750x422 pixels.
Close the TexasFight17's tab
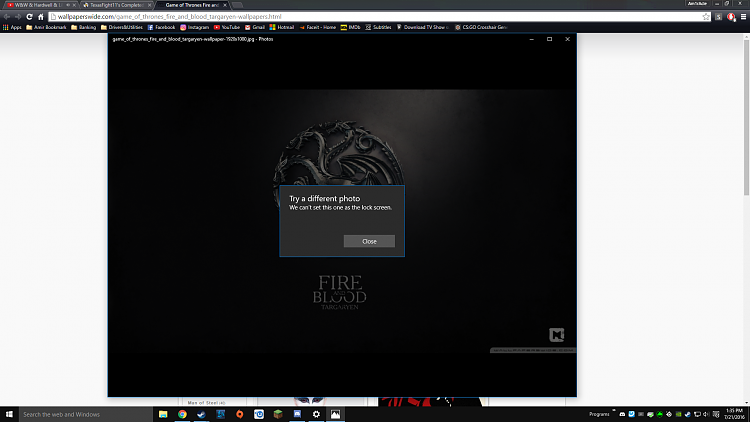149,5
